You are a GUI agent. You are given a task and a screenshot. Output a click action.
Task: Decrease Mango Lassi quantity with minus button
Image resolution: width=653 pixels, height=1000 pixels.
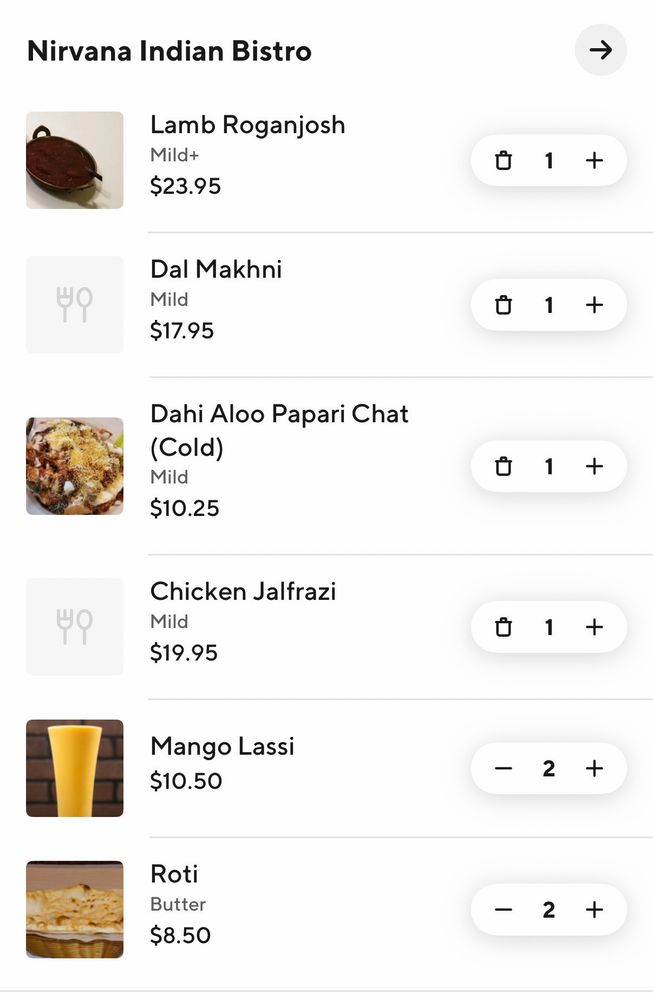pos(503,768)
